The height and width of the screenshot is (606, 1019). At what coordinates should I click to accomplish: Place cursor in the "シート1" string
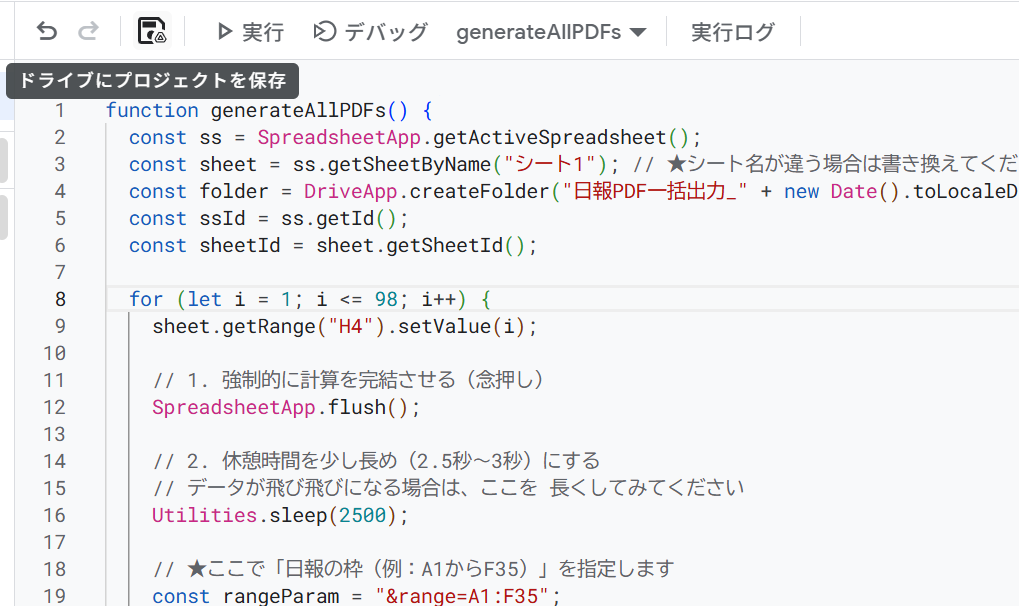[x=553, y=164]
